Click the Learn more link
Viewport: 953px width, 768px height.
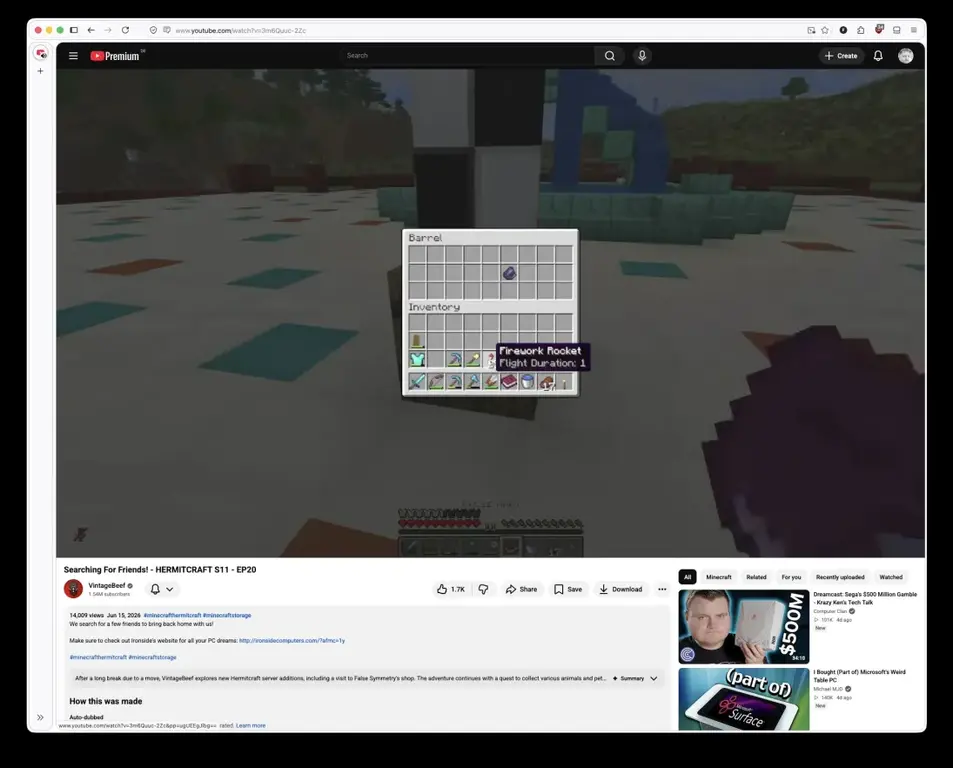point(250,725)
